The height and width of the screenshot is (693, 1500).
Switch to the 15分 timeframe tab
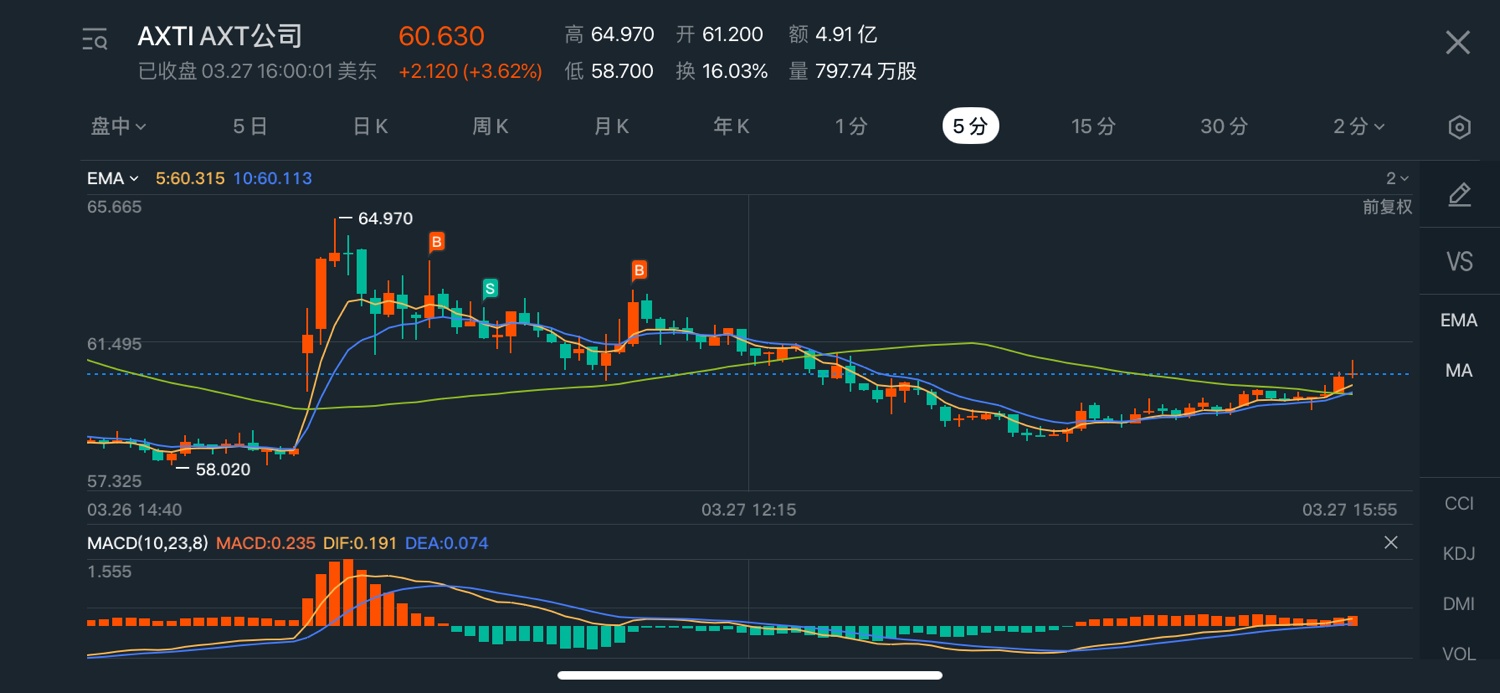tap(1093, 126)
